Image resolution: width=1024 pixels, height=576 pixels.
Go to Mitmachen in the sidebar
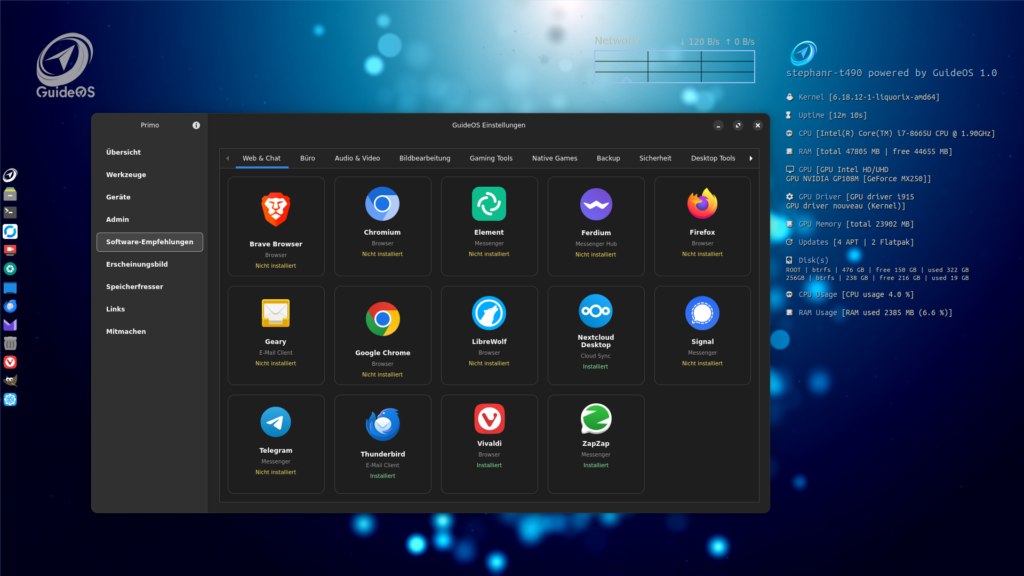tap(150, 331)
